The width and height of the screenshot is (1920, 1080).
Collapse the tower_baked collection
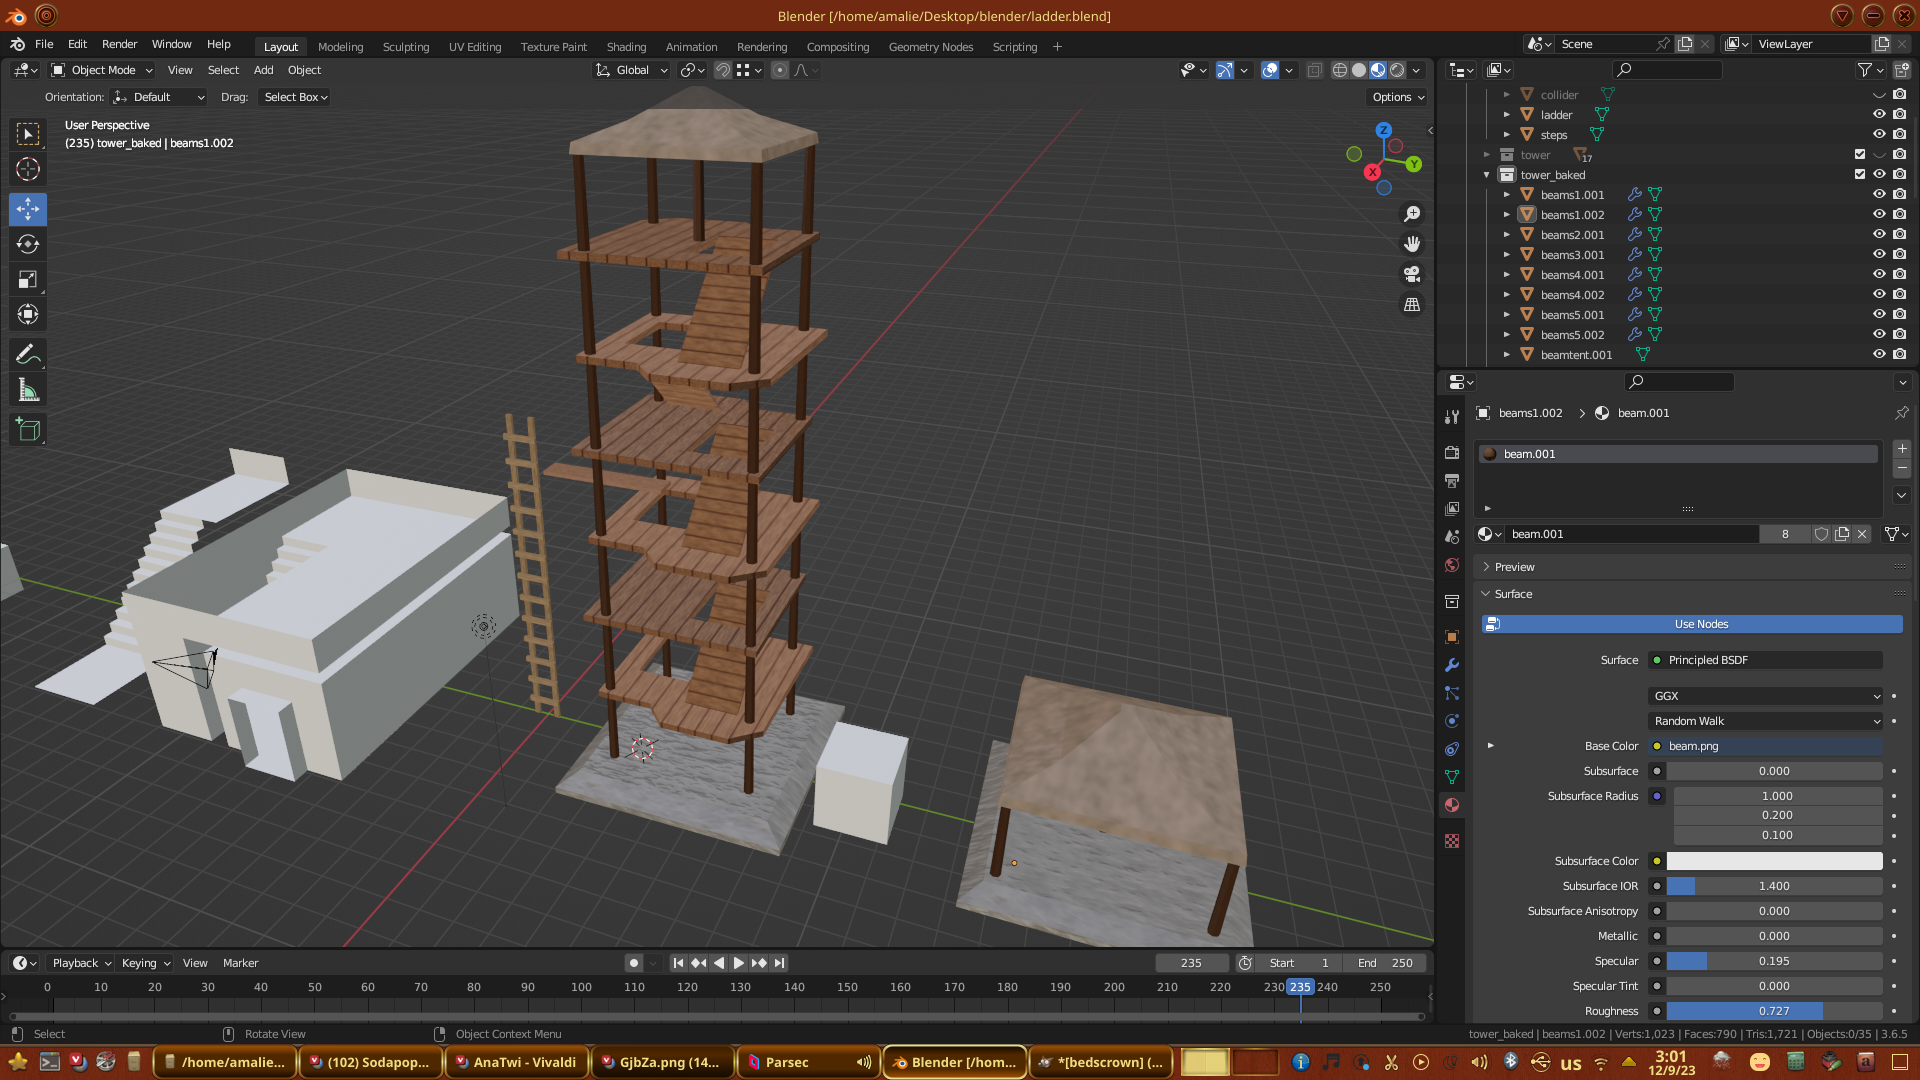pyautogui.click(x=1487, y=175)
